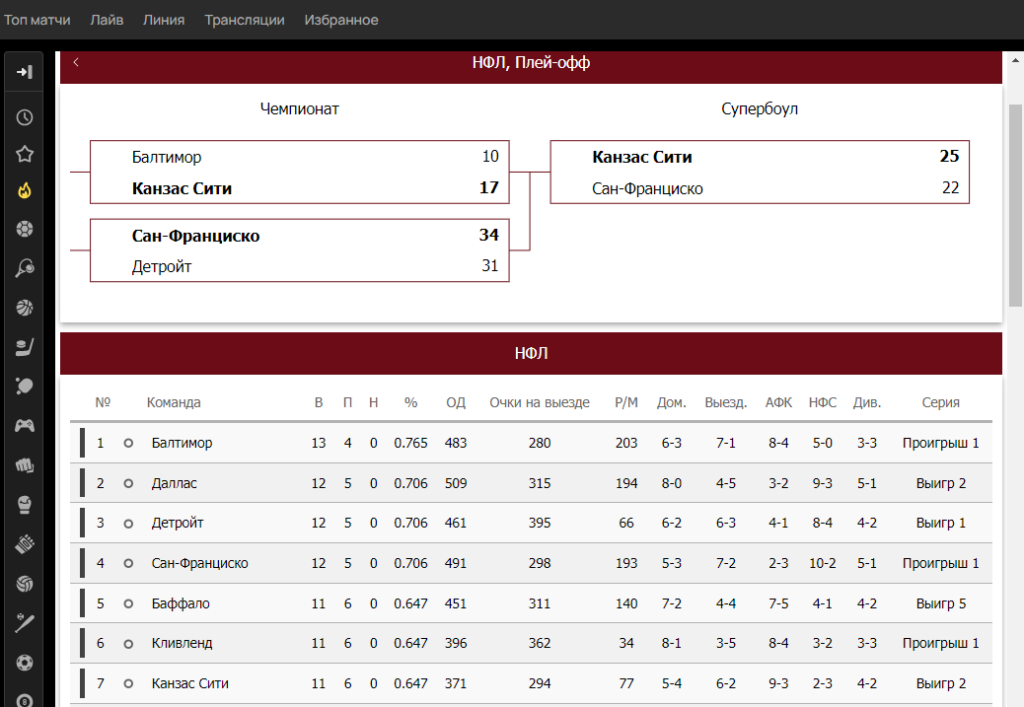Select the soccer ball sport icon

pyautogui.click(x=24, y=229)
